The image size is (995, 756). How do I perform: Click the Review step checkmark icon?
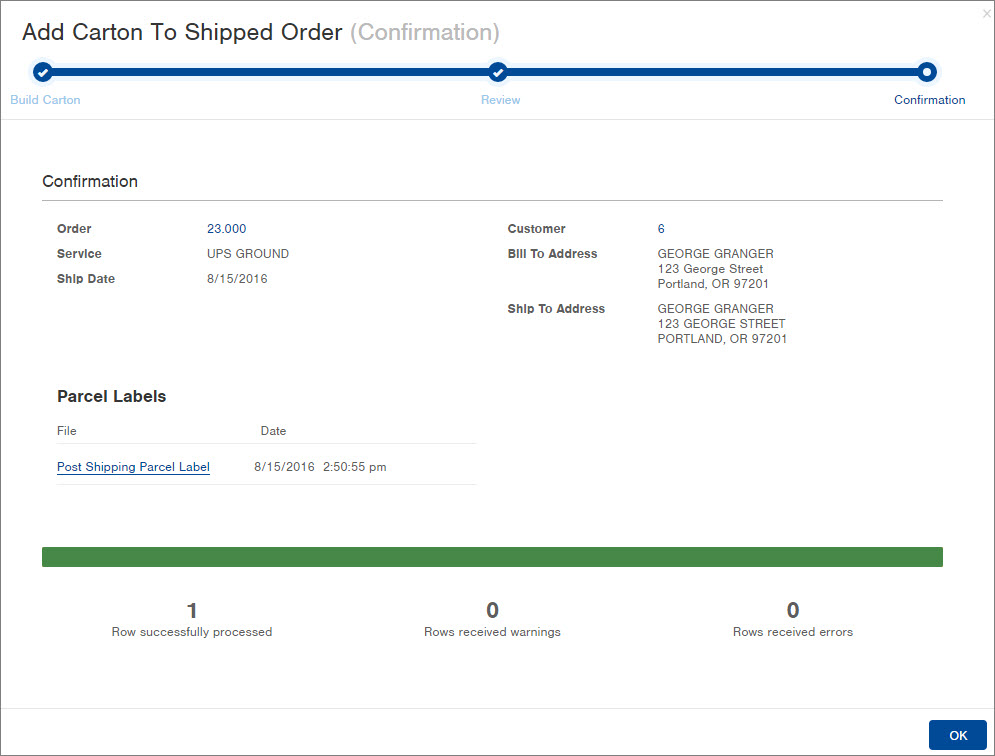click(x=498, y=72)
